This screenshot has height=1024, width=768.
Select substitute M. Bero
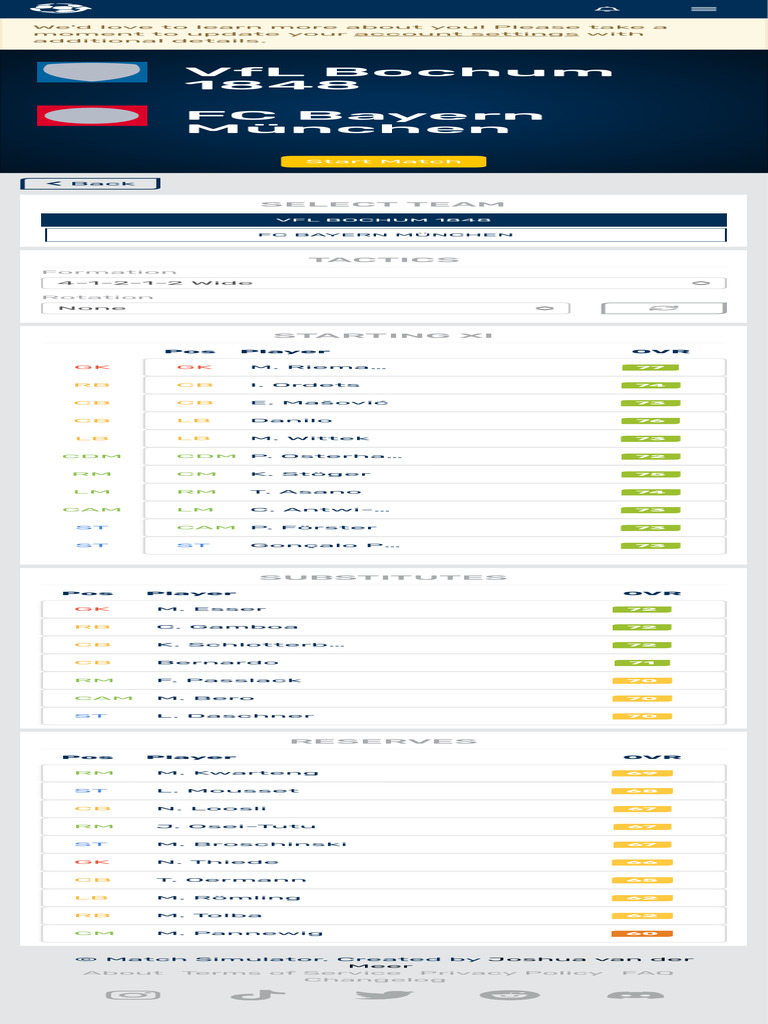384,698
